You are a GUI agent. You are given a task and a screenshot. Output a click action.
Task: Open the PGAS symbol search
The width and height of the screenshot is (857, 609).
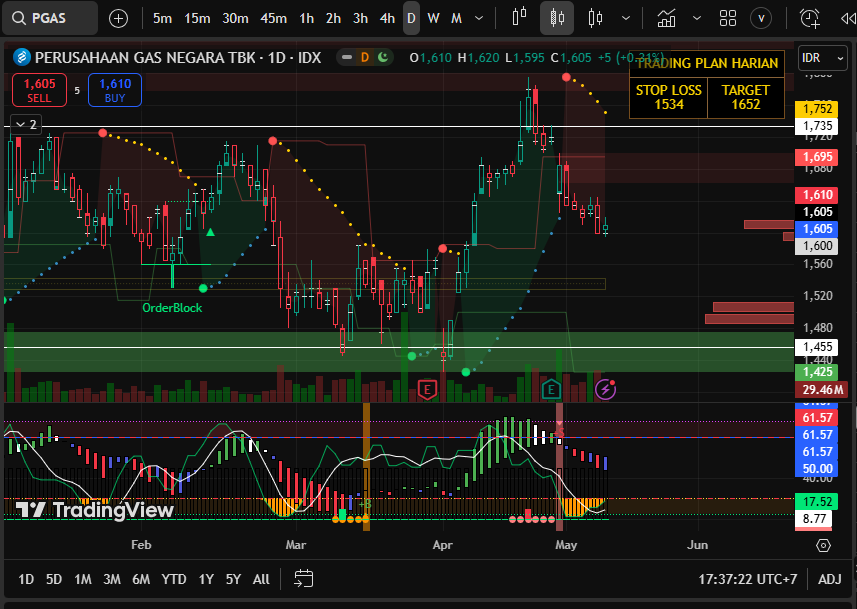coord(50,18)
